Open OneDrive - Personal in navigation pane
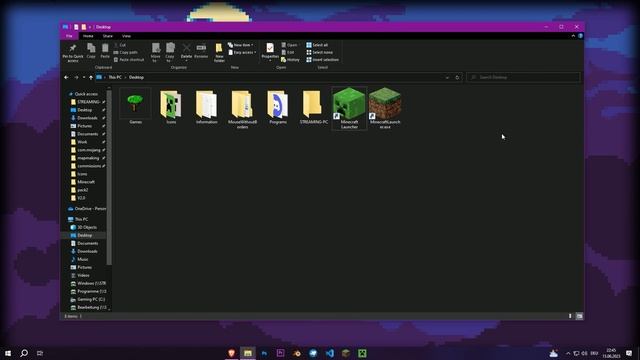This screenshot has width=640, height=360. (x=87, y=209)
